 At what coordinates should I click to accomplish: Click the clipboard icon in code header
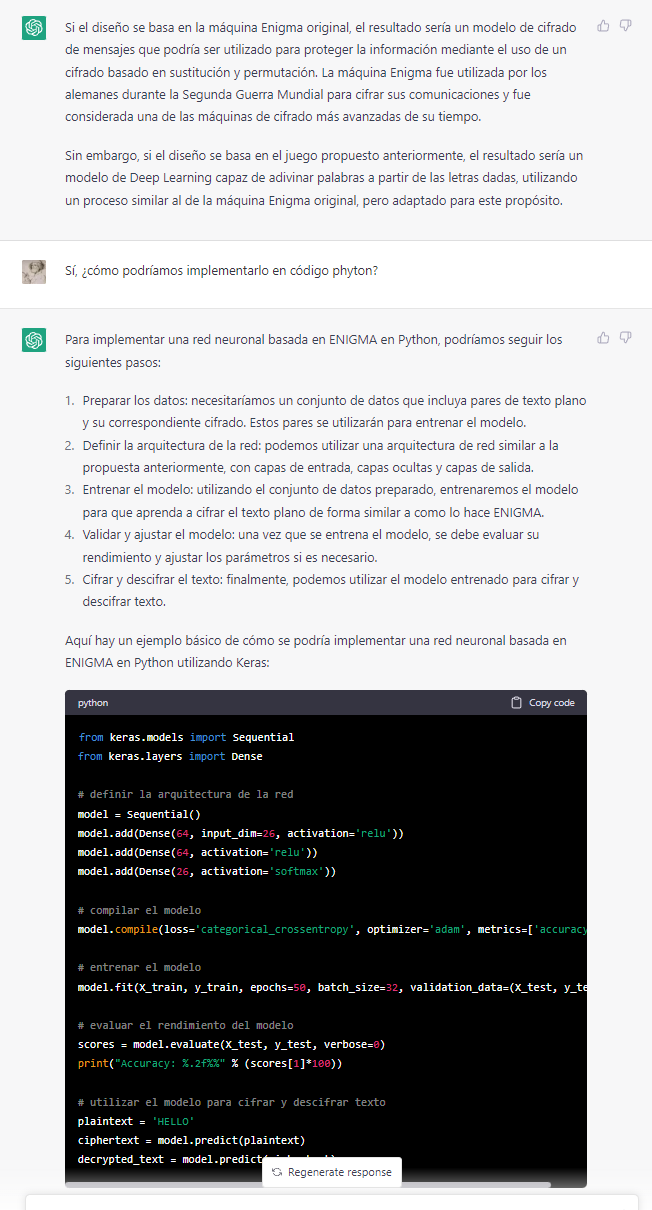click(516, 703)
